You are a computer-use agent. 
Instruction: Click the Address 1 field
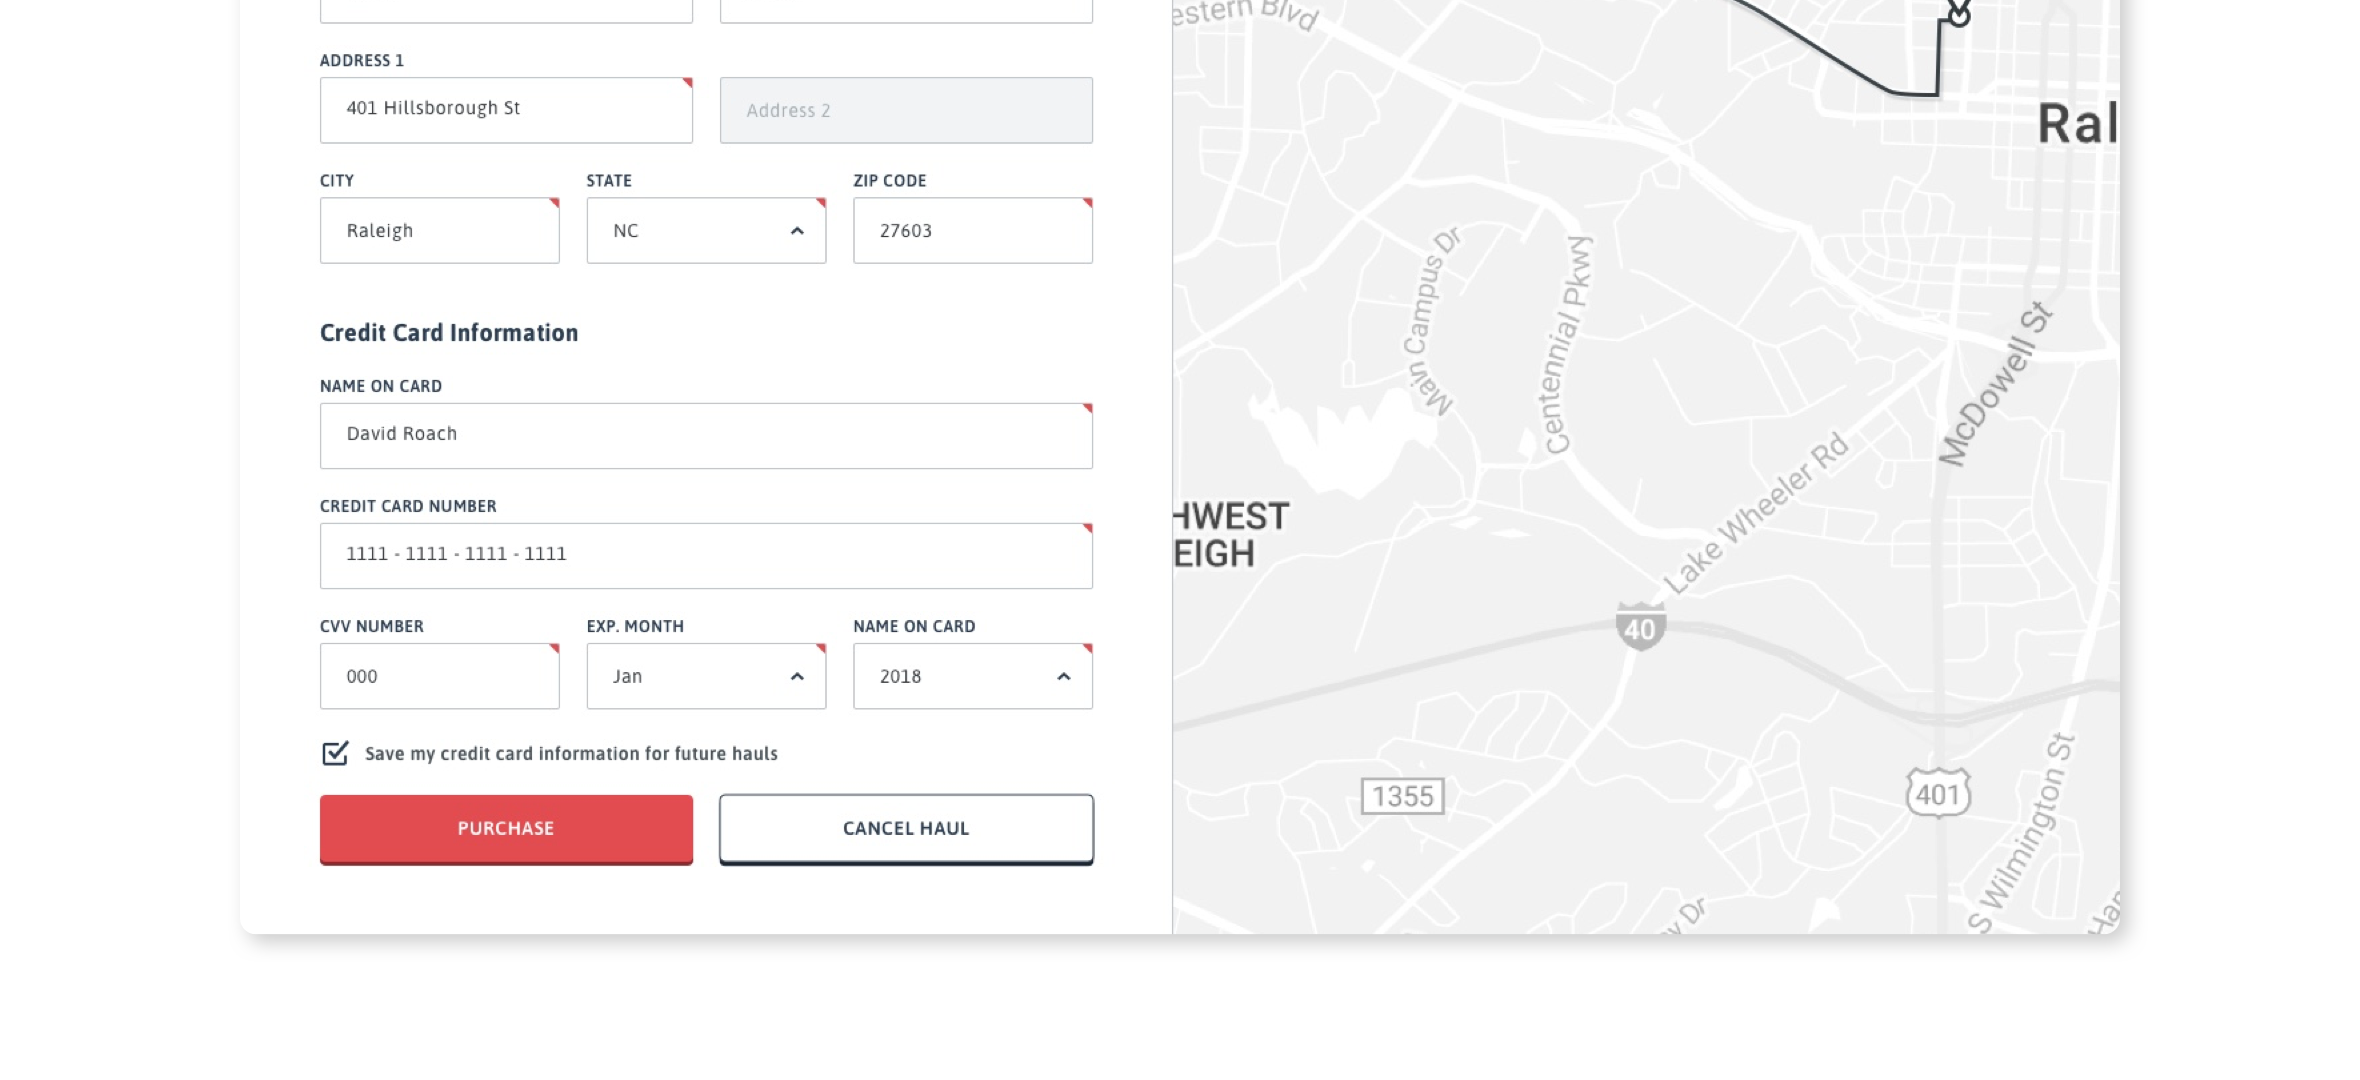506,109
